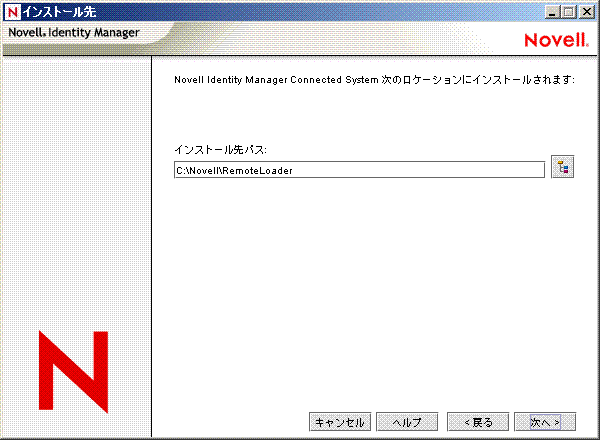600x440 pixels.
Task: Click the disabled maximize button in the title bar
Action: tap(569, 12)
